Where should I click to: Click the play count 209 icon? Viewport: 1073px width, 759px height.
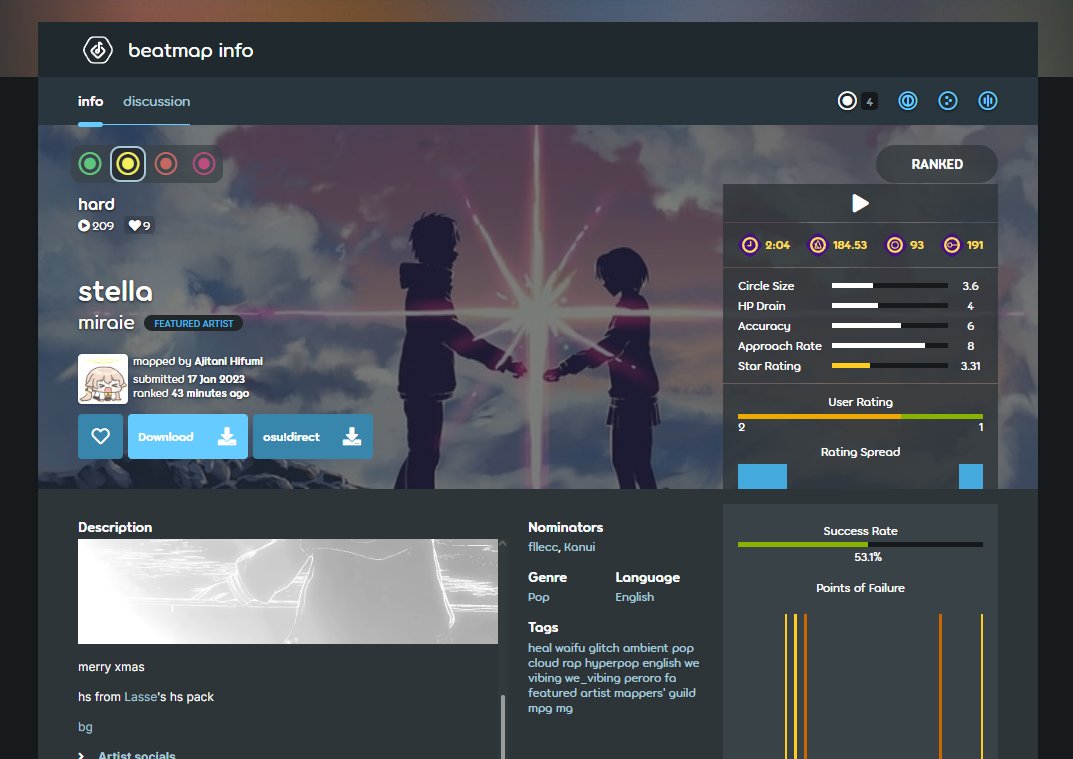pyautogui.click(x=83, y=225)
